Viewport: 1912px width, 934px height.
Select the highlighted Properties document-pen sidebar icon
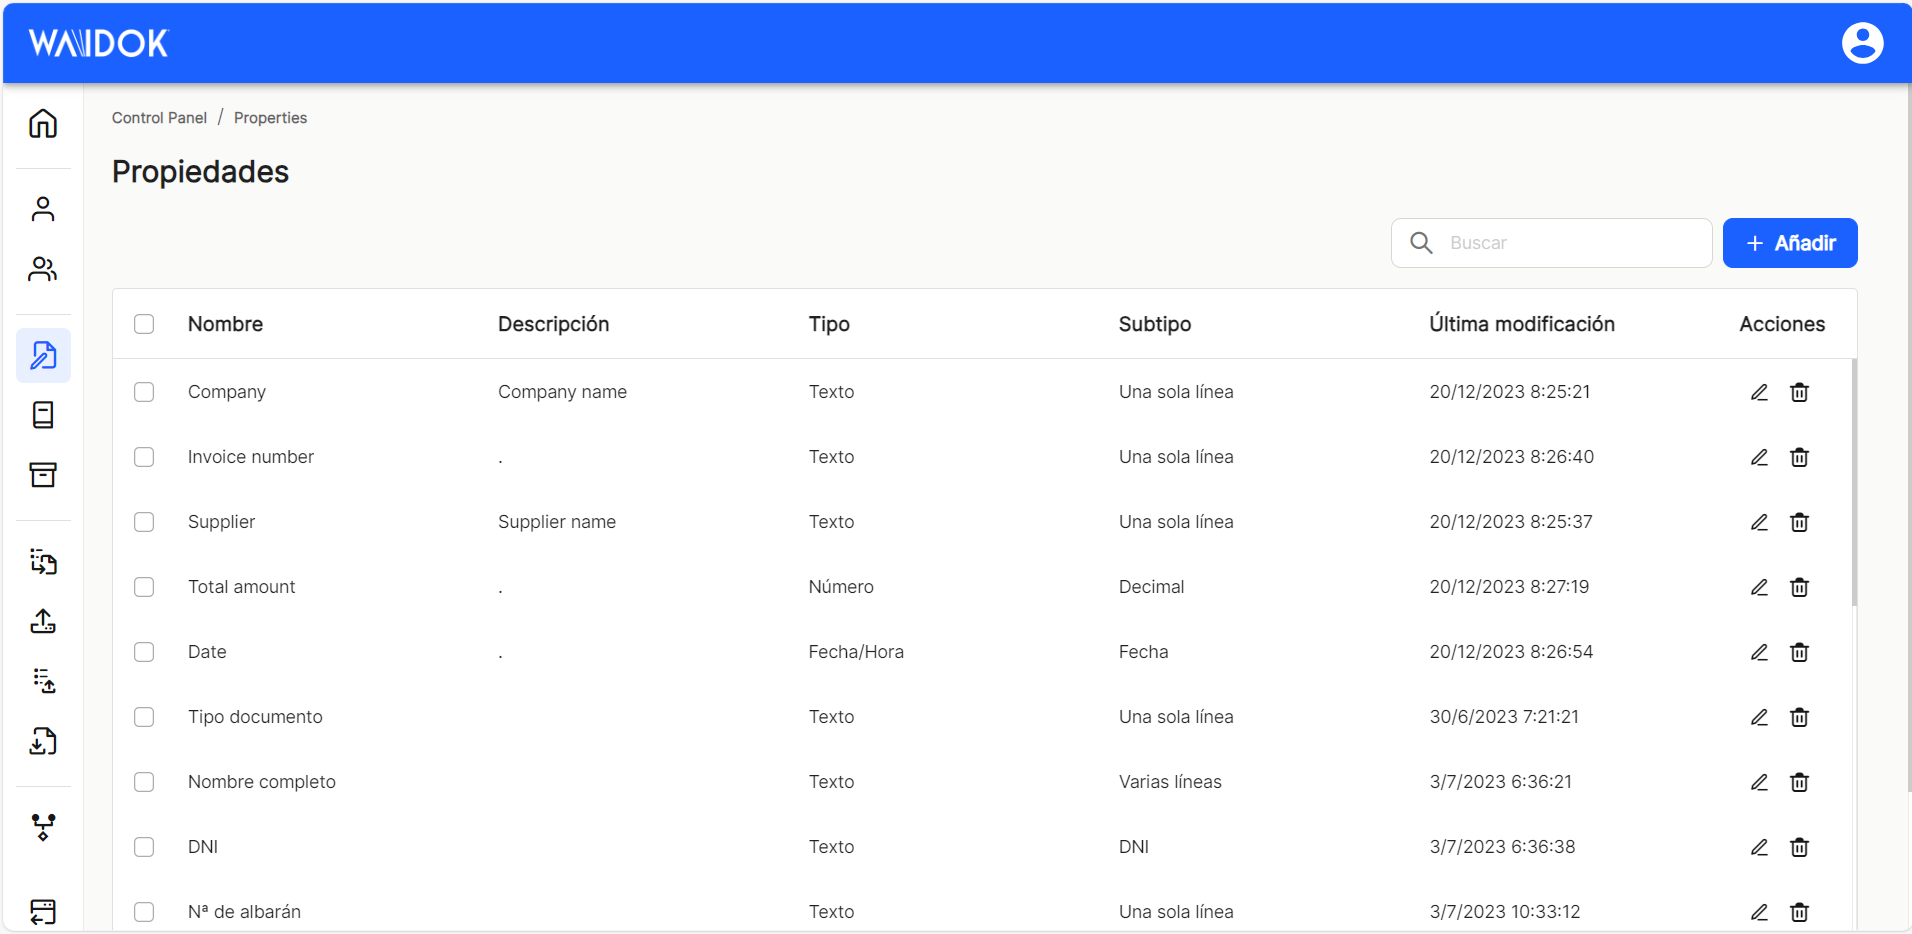point(43,355)
